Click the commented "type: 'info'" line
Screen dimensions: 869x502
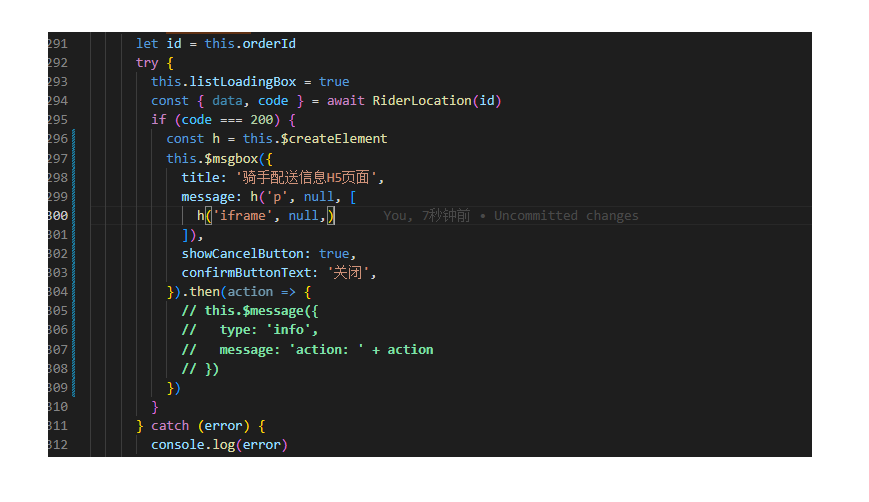tap(250, 330)
